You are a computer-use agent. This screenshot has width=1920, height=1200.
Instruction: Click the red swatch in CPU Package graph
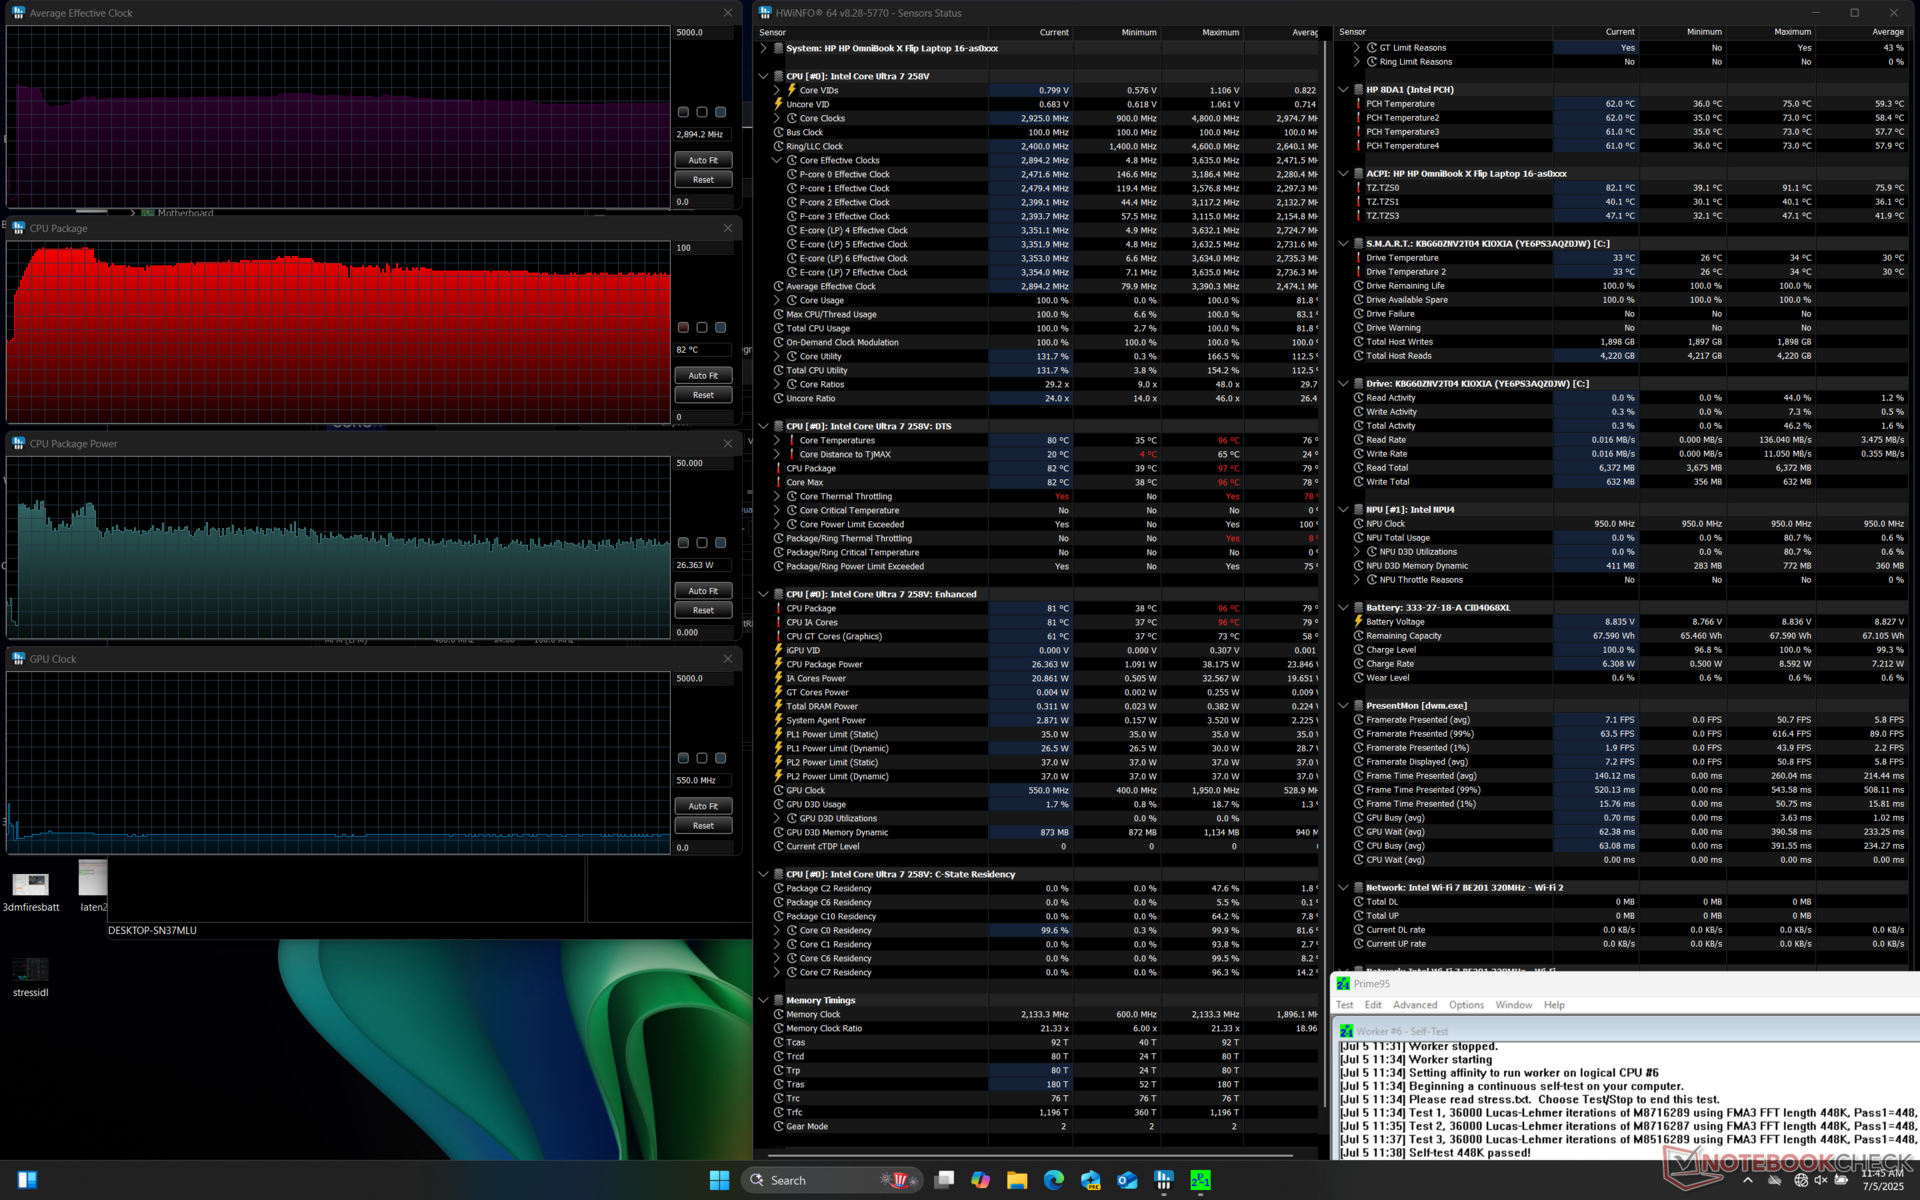coord(683,328)
